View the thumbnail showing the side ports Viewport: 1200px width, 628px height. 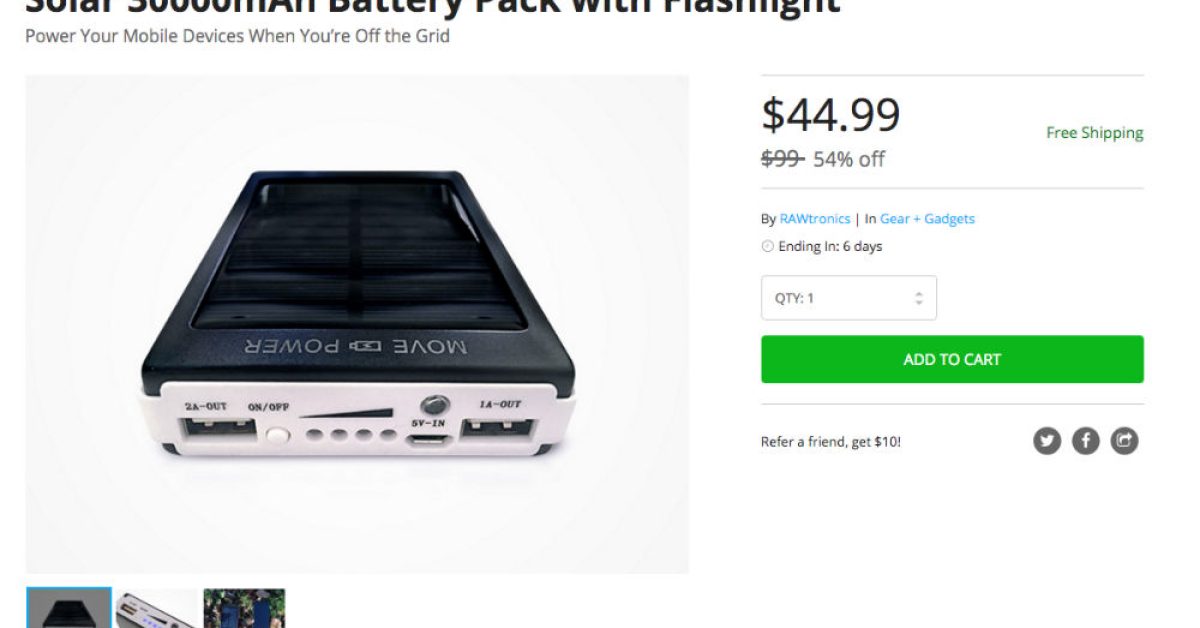[156, 609]
